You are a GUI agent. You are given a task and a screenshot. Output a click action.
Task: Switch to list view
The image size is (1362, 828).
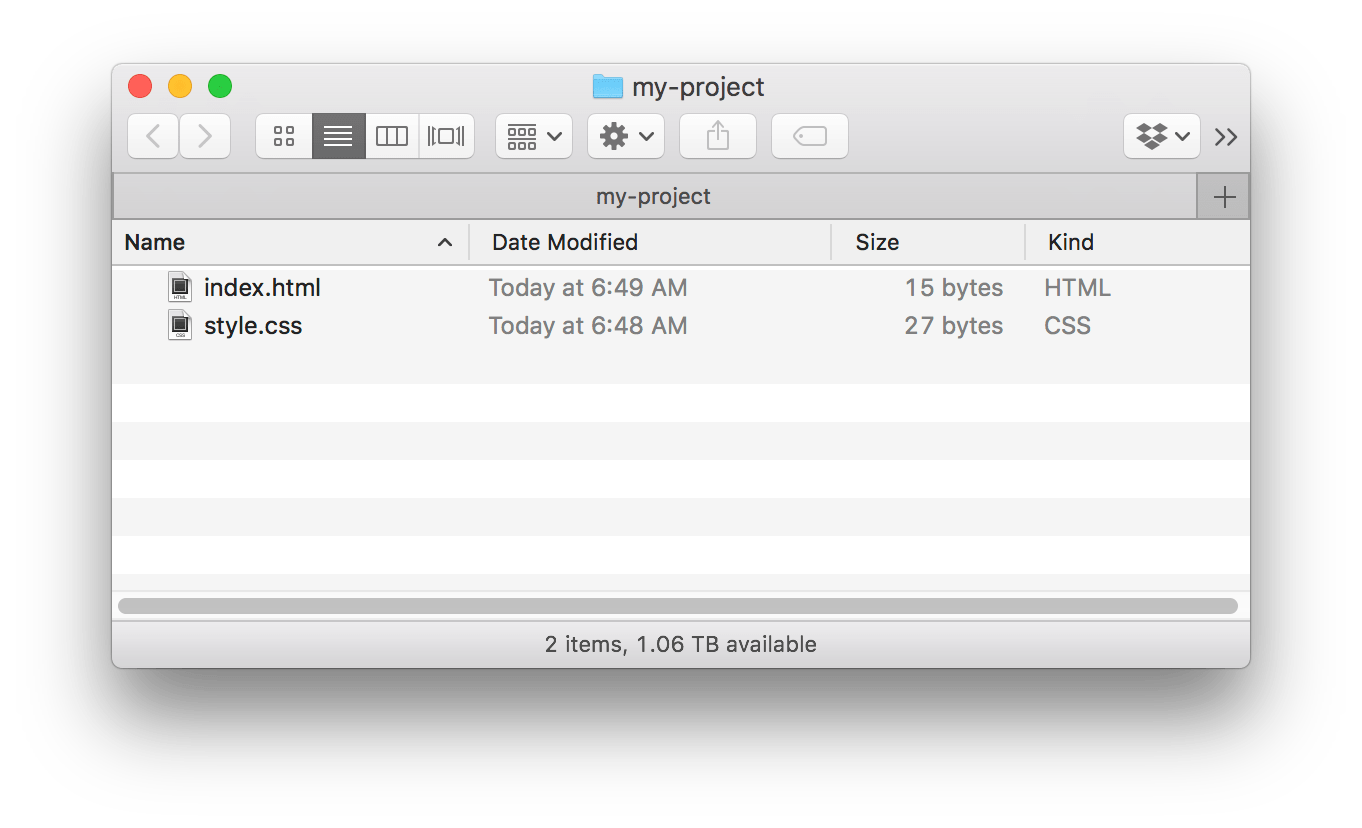[338, 136]
